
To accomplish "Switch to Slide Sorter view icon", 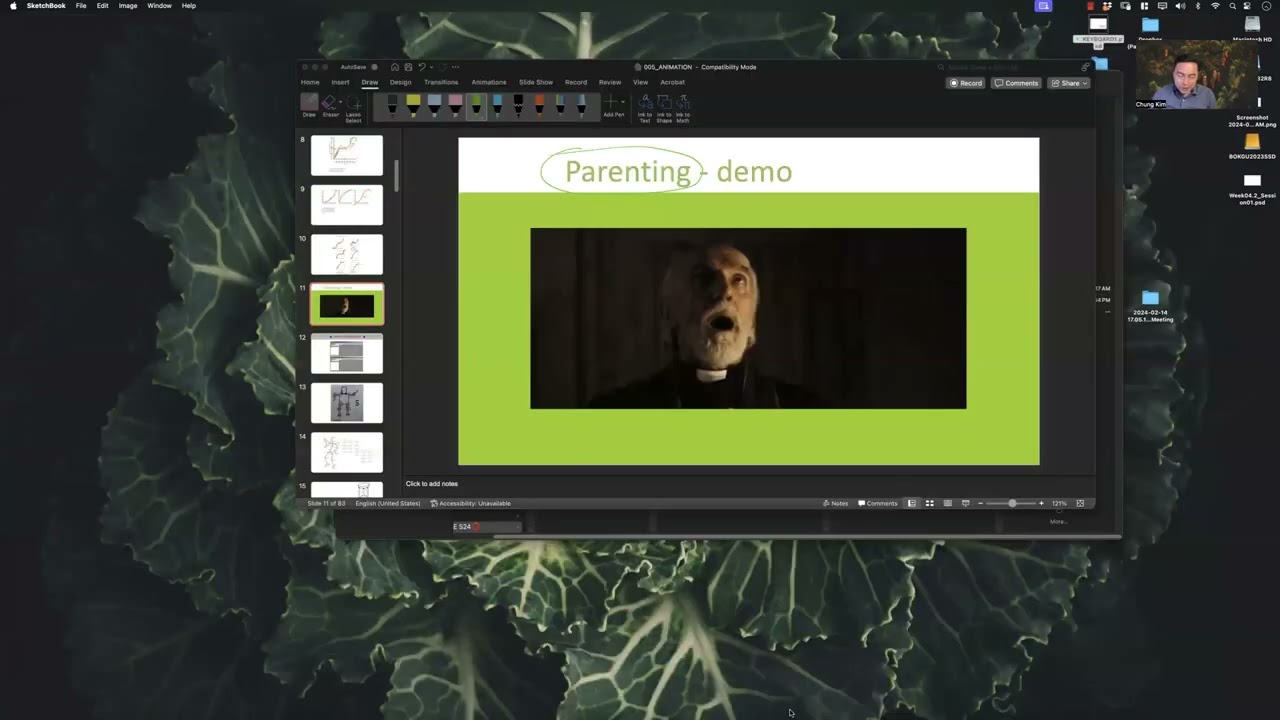I will (x=929, y=503).
